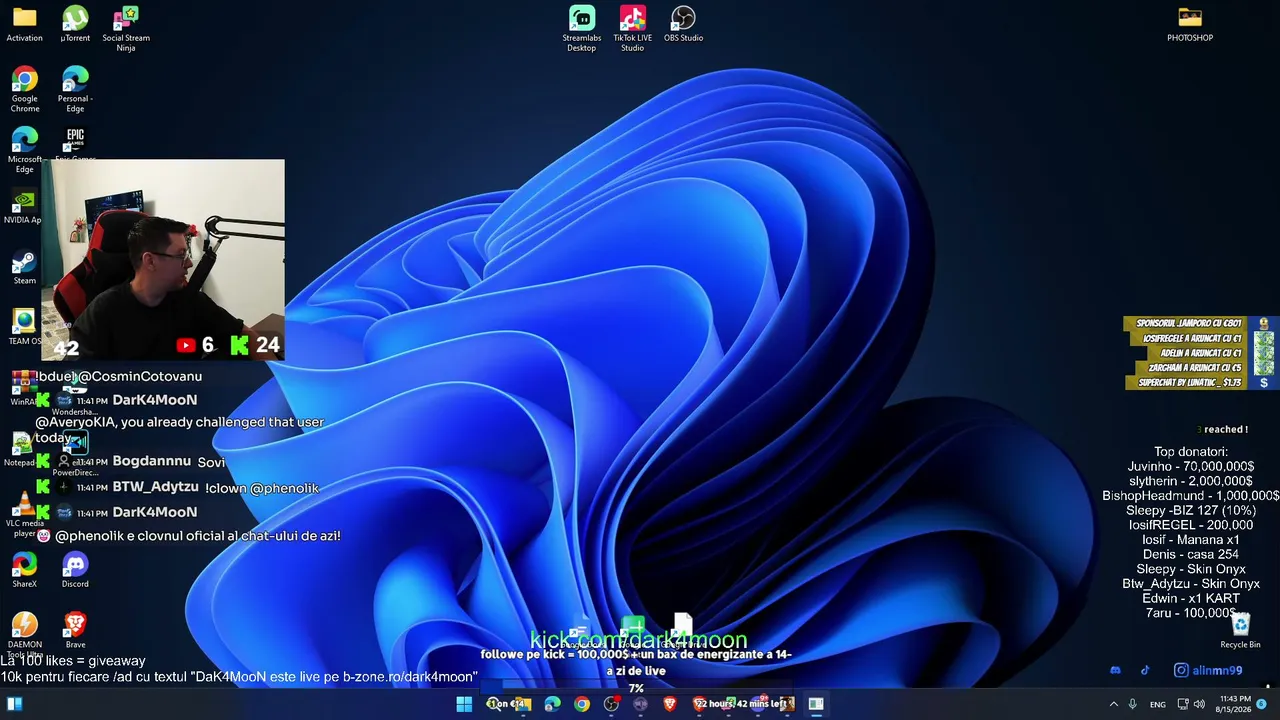Image resolution: width=1280 pixels, height=720 pixels.
Task: Switch to Microsoft Edge on the taskbar
Action: point(552,704)
